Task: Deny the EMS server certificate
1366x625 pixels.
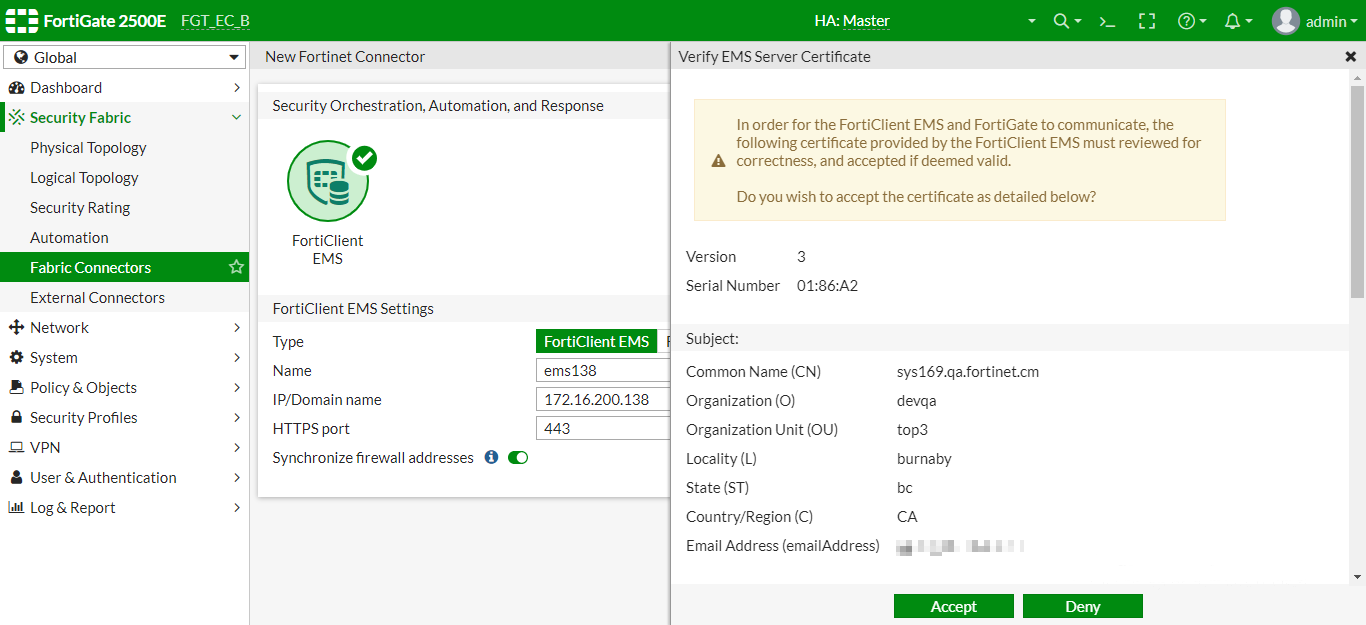Action: point(1083,606)
